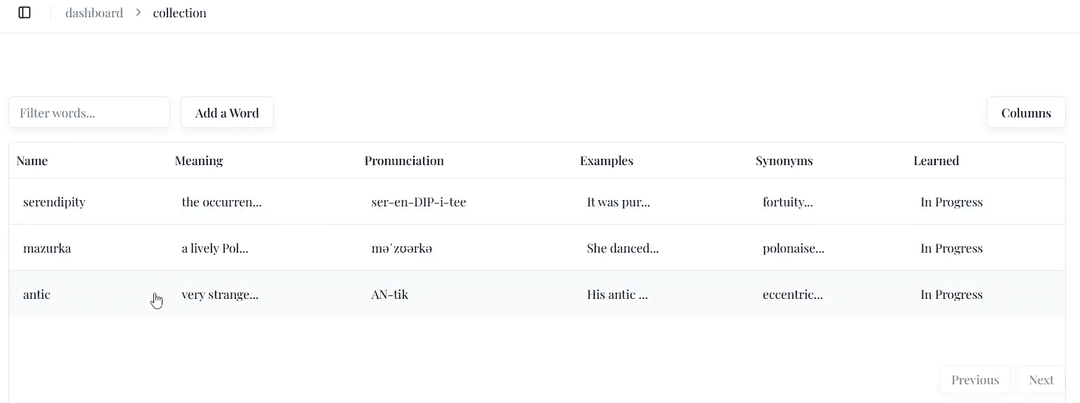Click the Pronunciation column header
This screenshot has height=403, width=1080.
[404, 161]
